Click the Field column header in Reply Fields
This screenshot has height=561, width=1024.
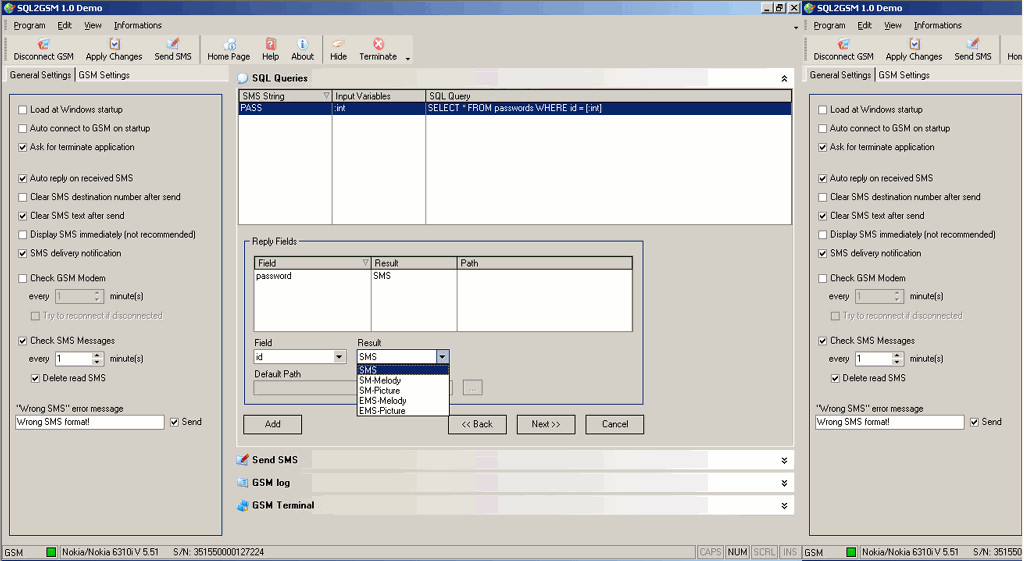313,263
